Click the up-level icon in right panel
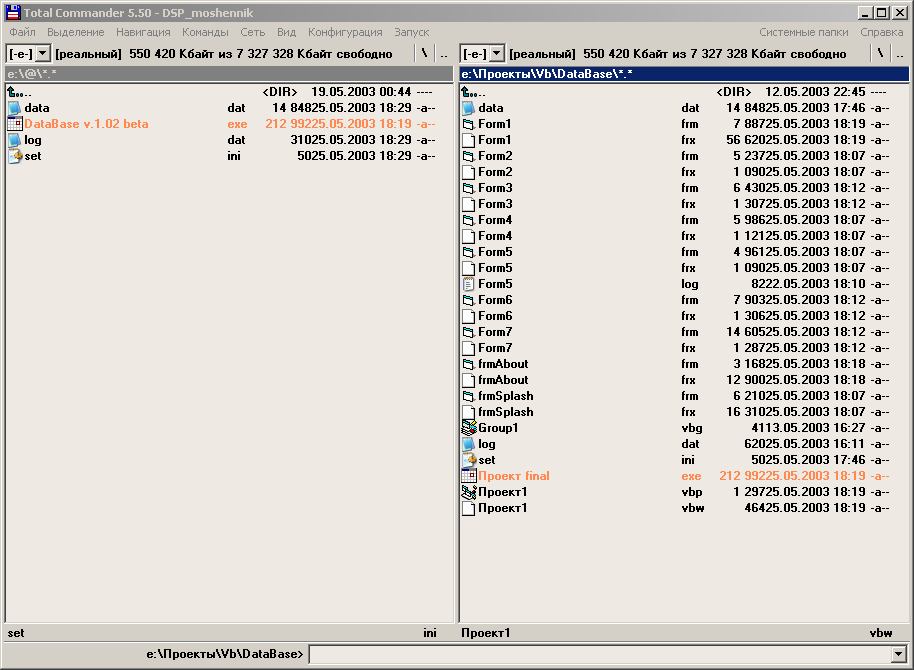Screen dimensions: 914x670 click(468, 92)
